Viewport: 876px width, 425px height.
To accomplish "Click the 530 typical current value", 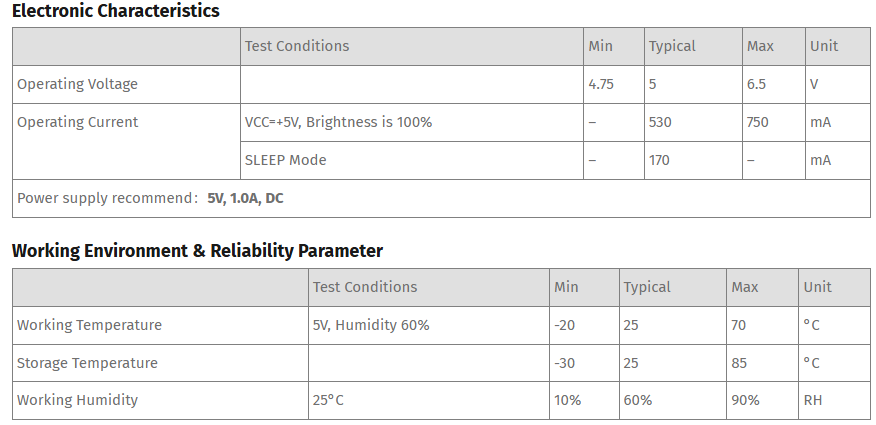I will pos(660,122).
